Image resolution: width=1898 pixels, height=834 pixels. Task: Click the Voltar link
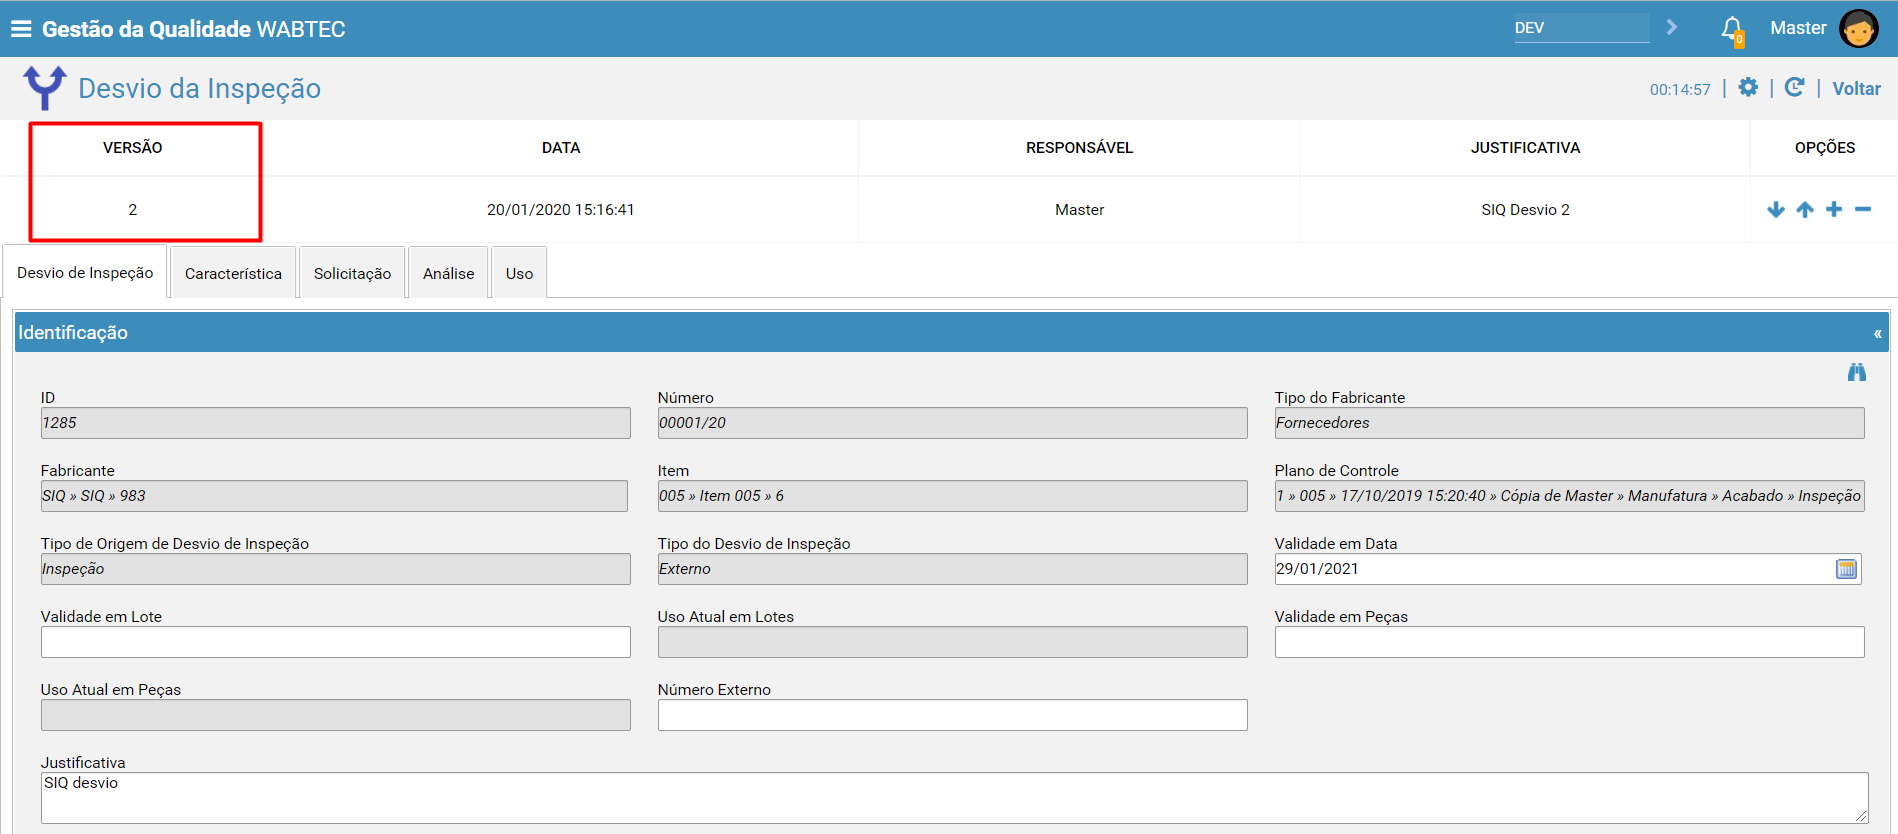pos(1856,88)
